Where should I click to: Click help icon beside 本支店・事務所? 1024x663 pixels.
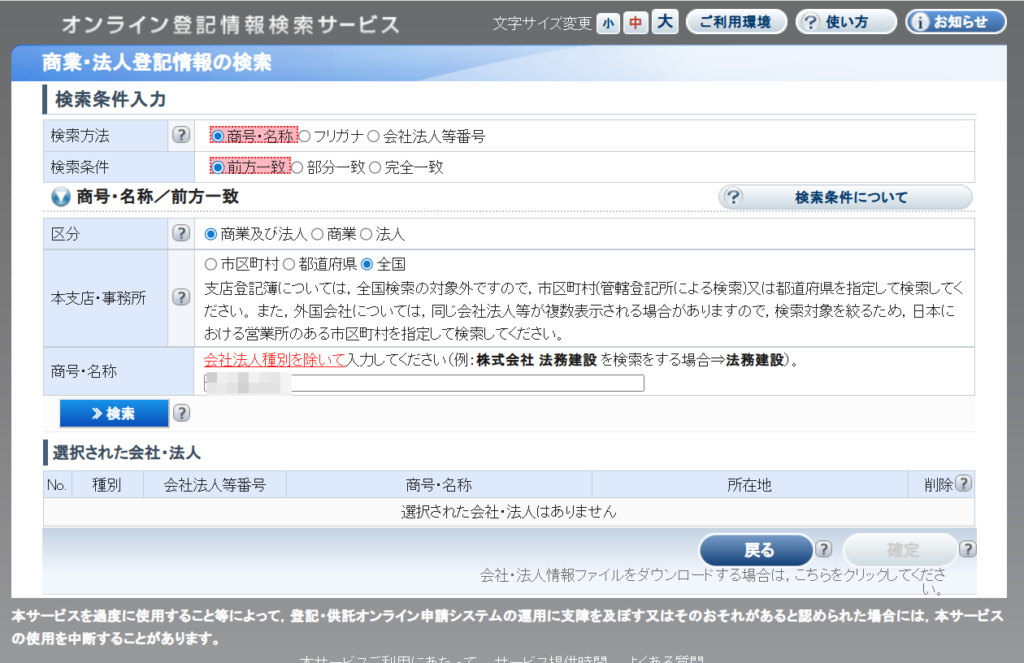(x=180, y=297)
